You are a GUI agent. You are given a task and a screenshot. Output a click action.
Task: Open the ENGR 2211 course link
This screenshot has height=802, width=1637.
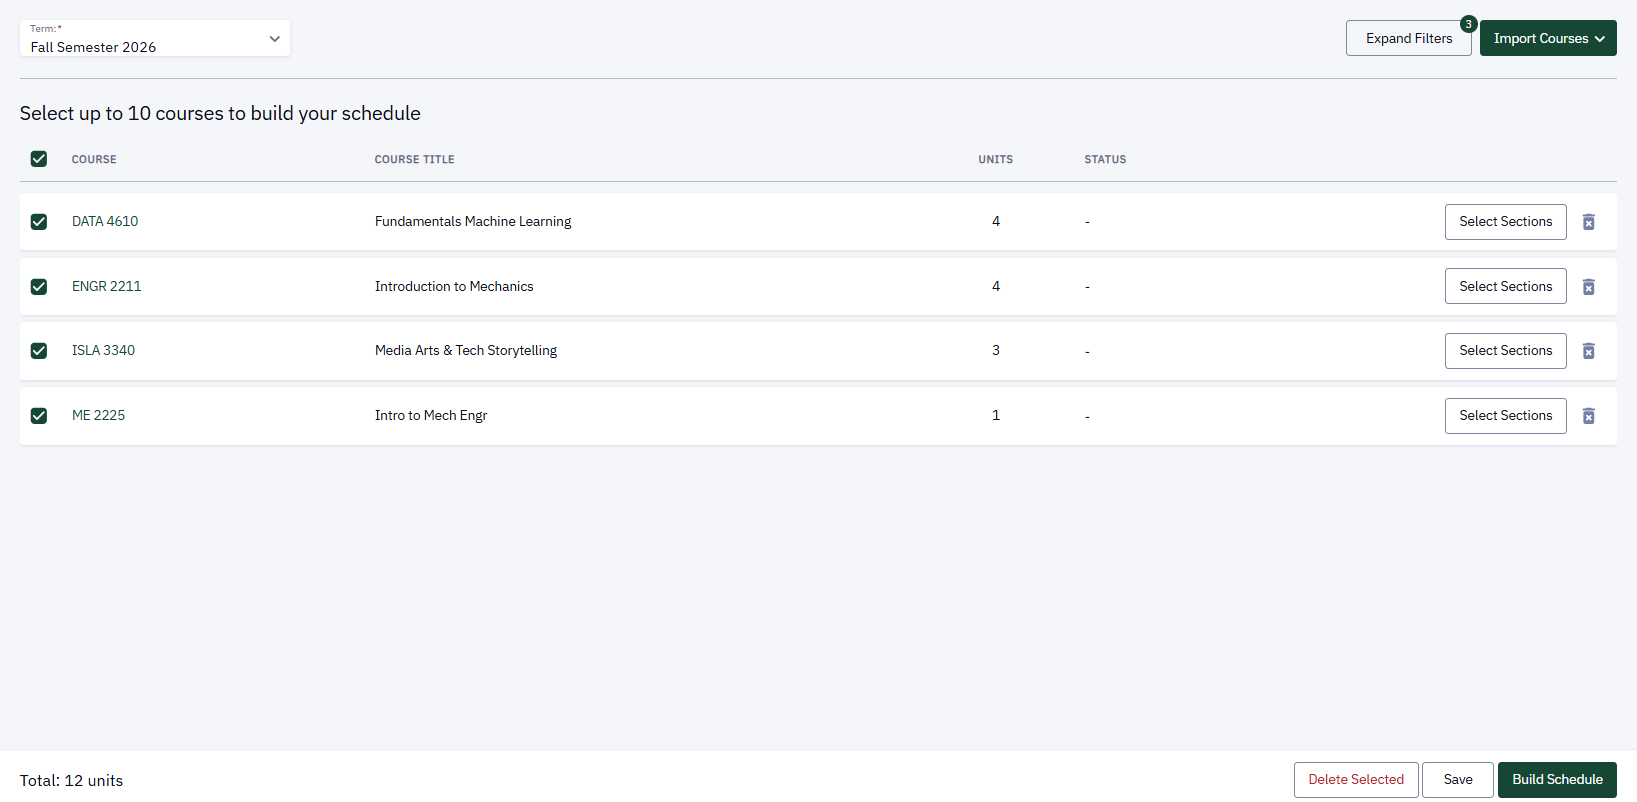click(107, 286)
